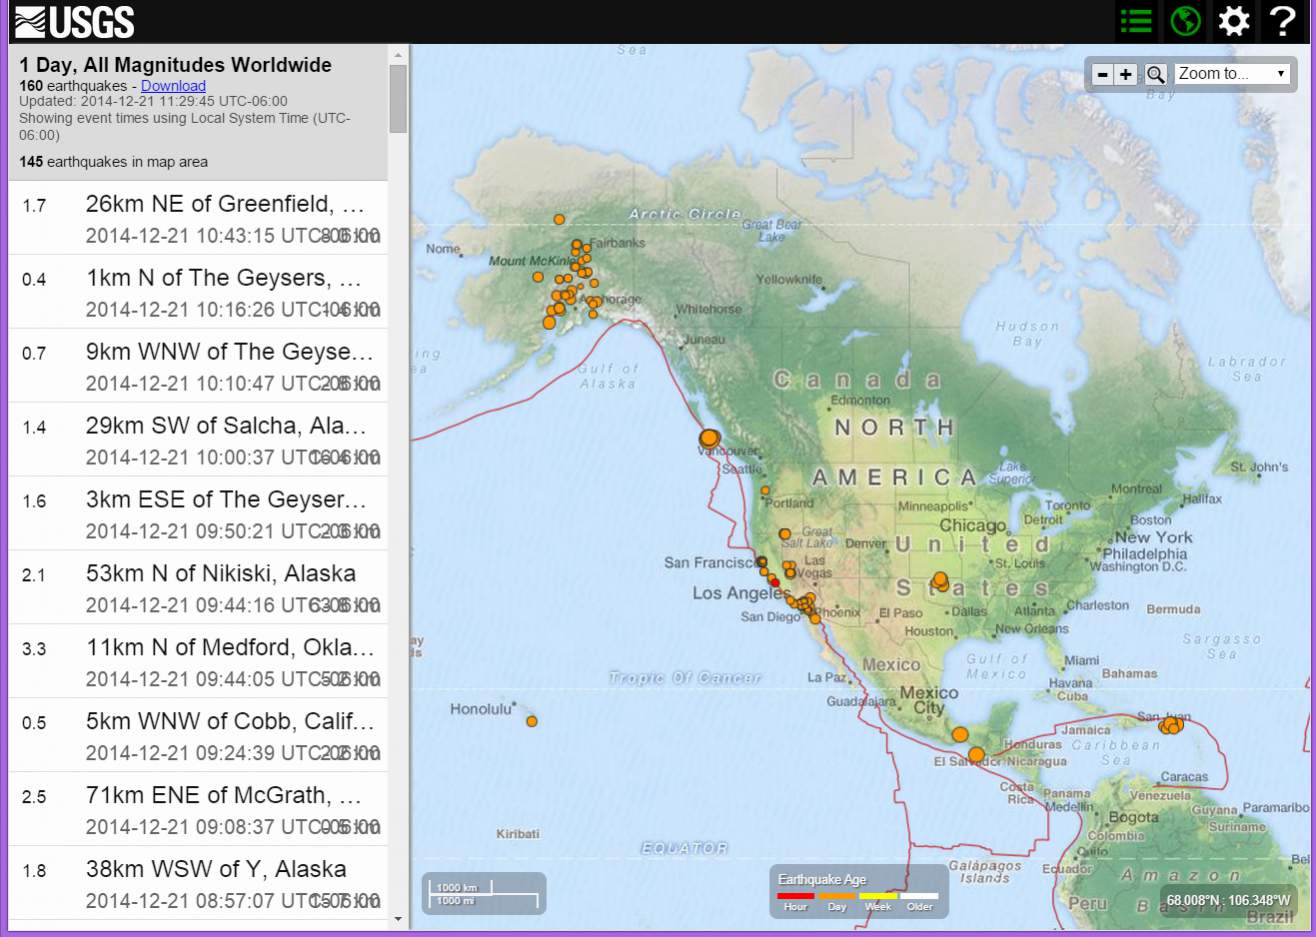Toggle the earthquake list panel icon
The image size is (1316, 937).
1136,21
